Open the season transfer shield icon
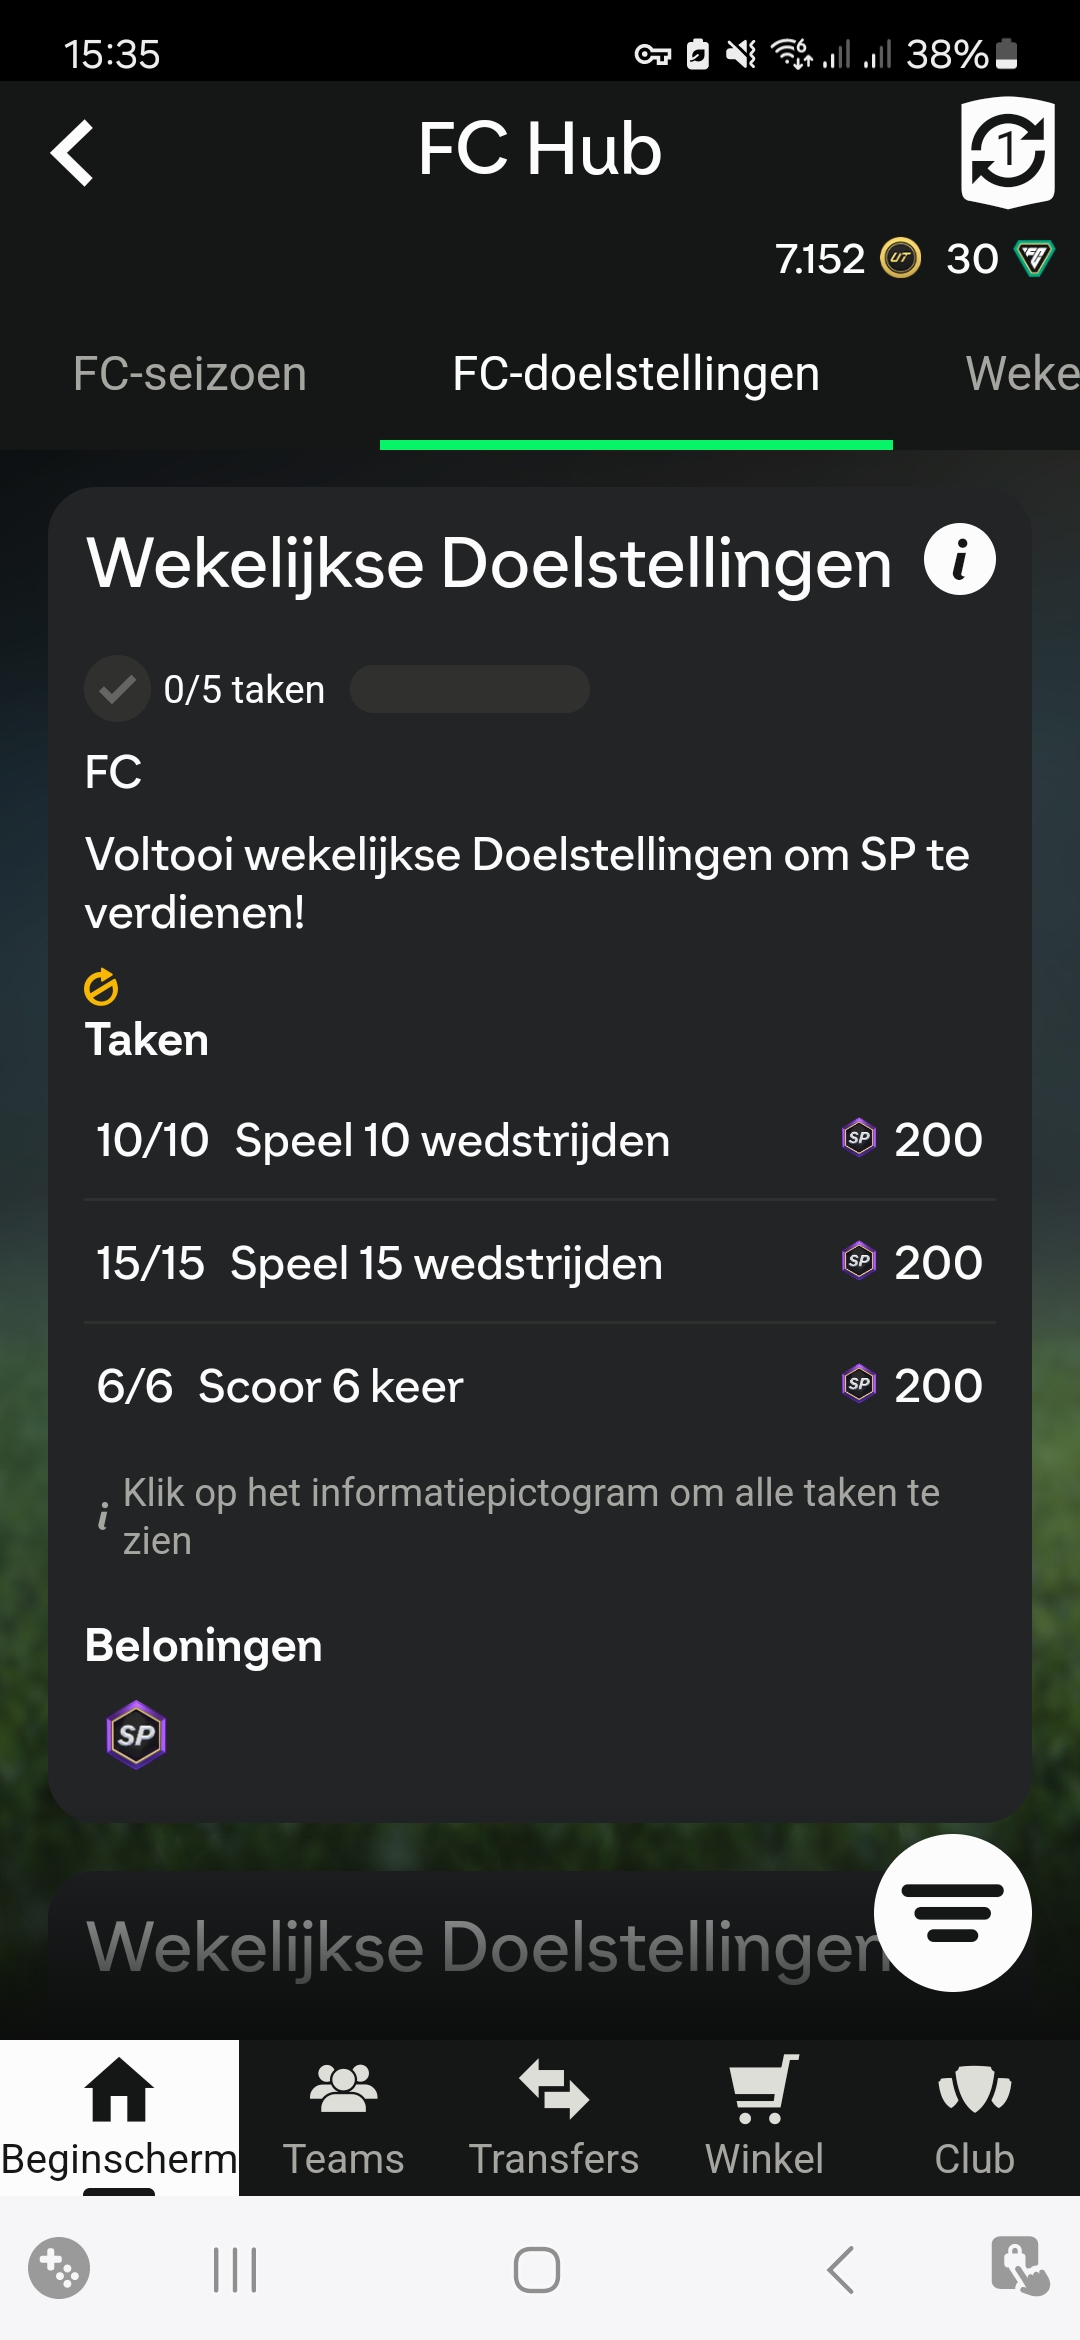This screenshot has height=2340, width=1080. click(1007, 152)
